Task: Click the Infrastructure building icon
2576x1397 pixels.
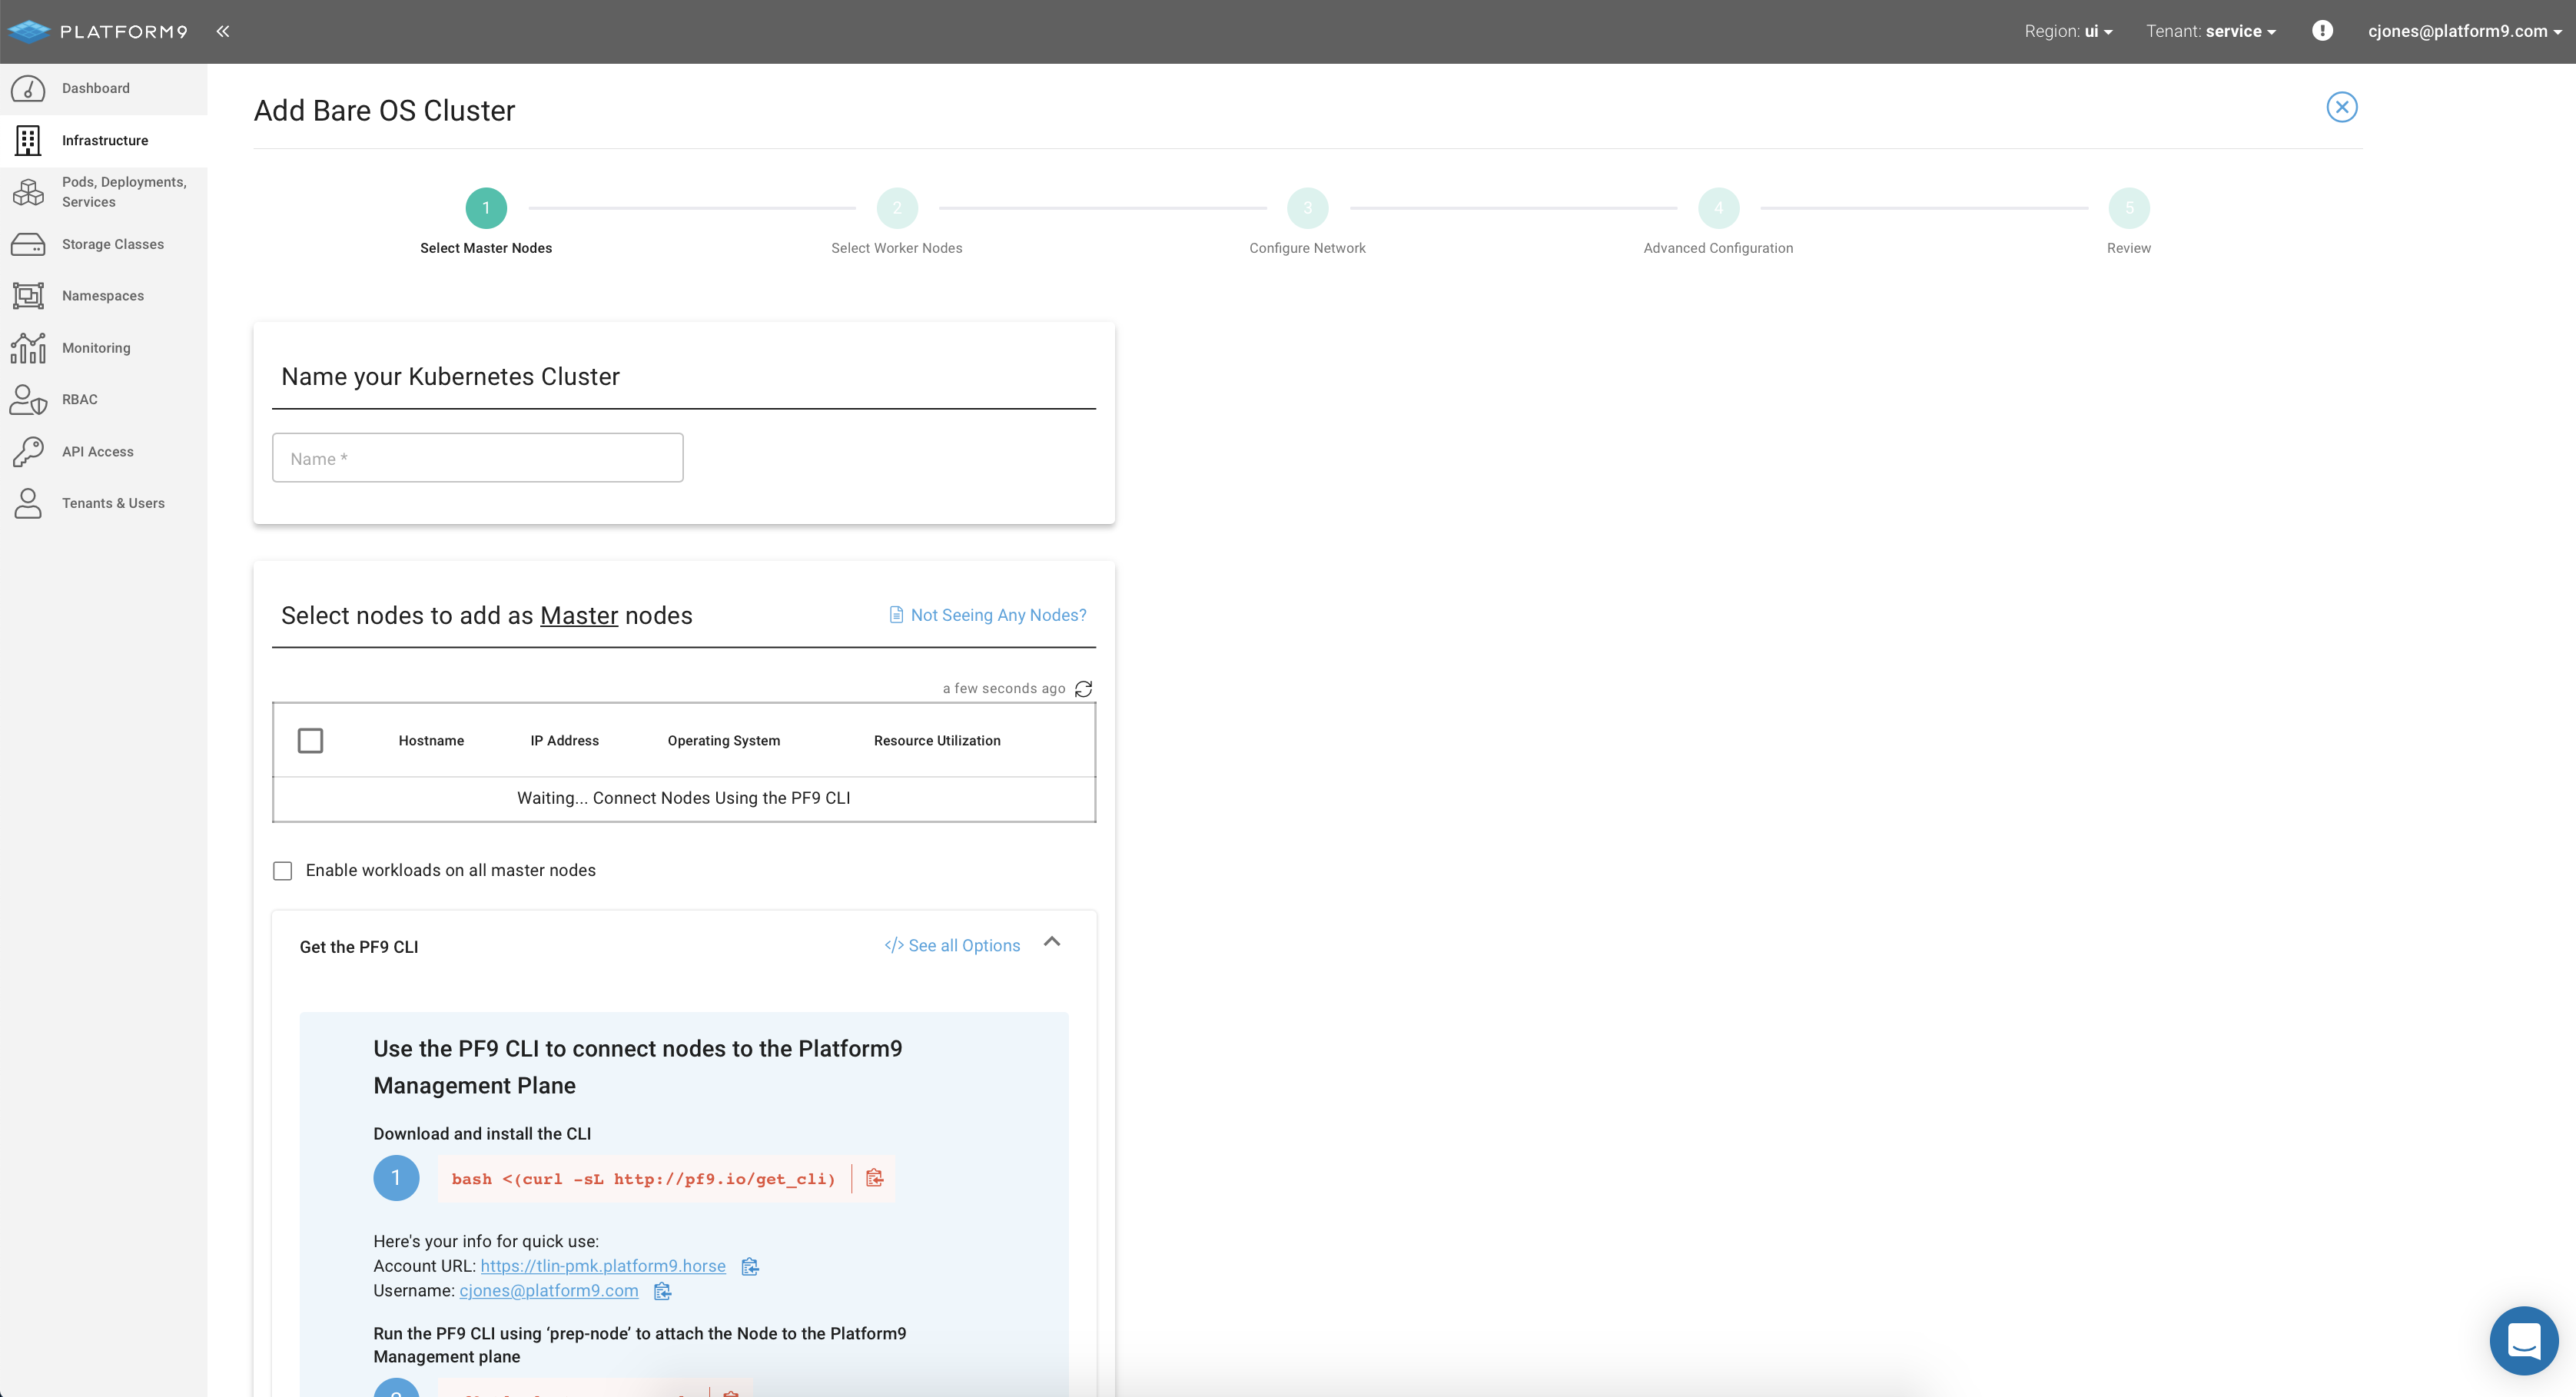Action: tap(28, 140)
